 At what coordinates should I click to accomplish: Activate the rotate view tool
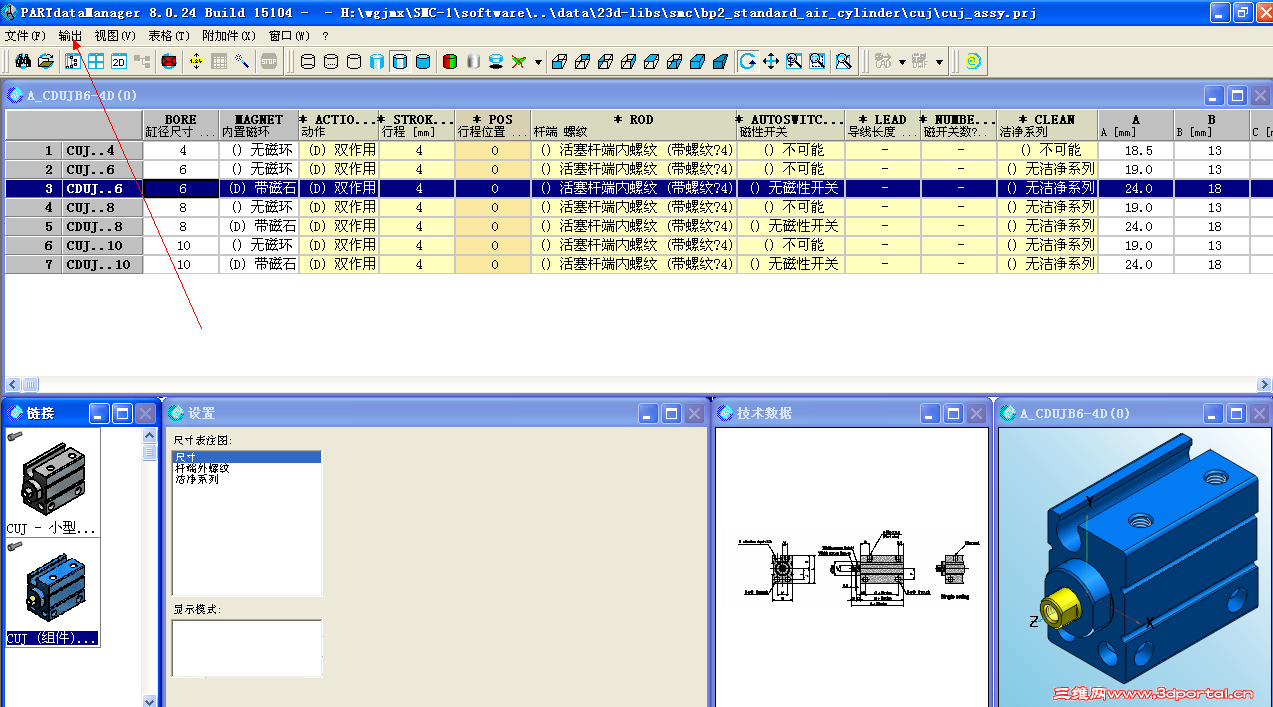tap(747, 61)
